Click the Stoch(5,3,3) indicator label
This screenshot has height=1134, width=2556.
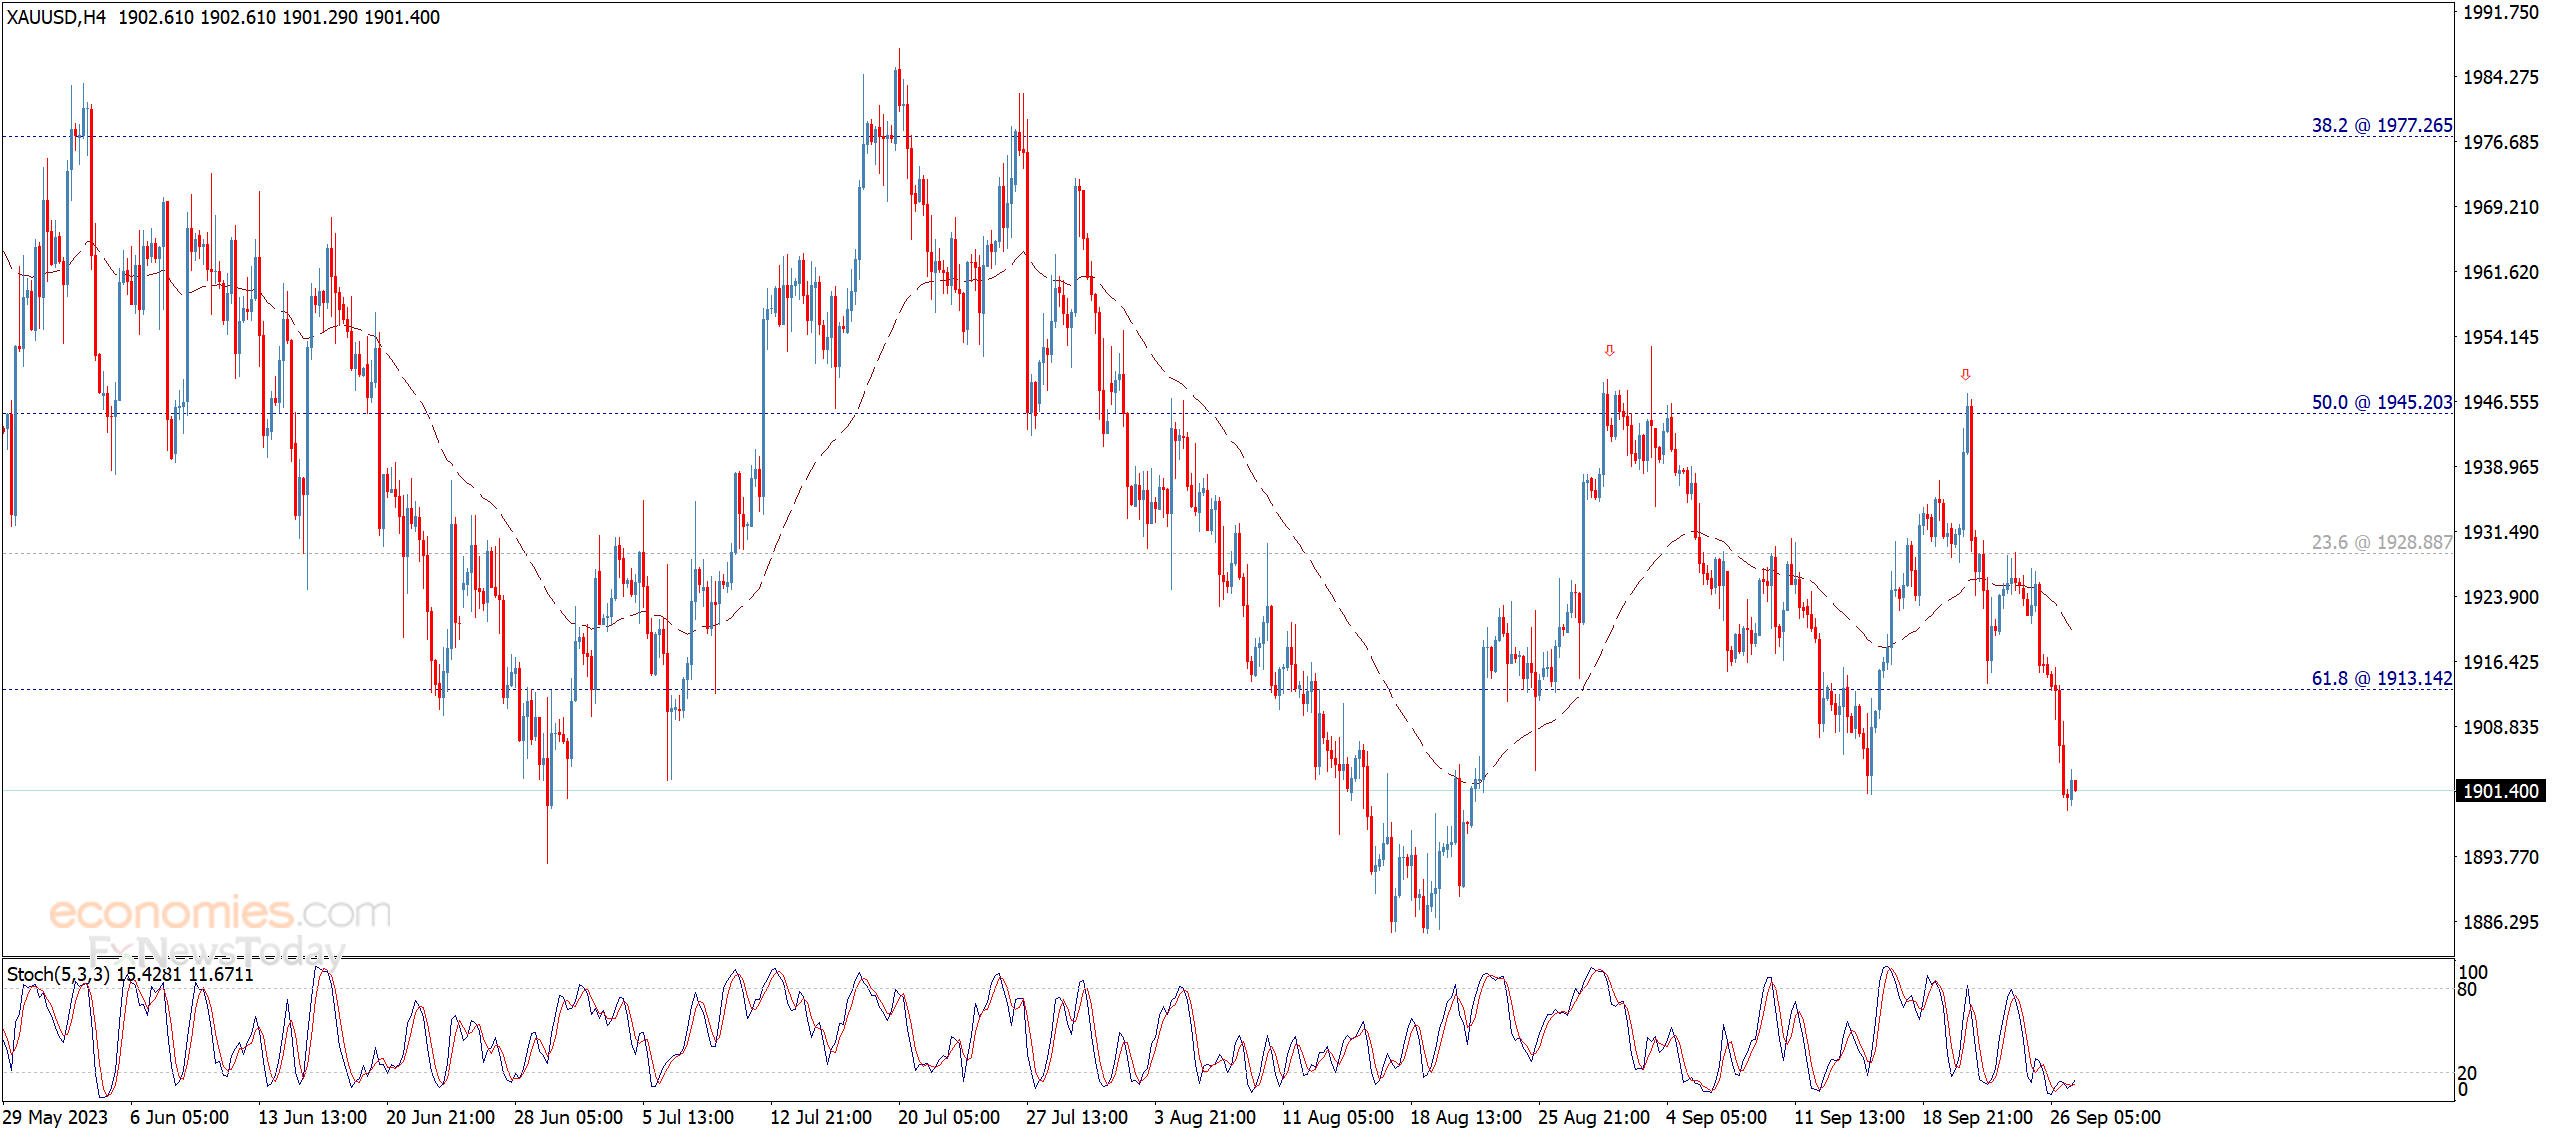58,974
